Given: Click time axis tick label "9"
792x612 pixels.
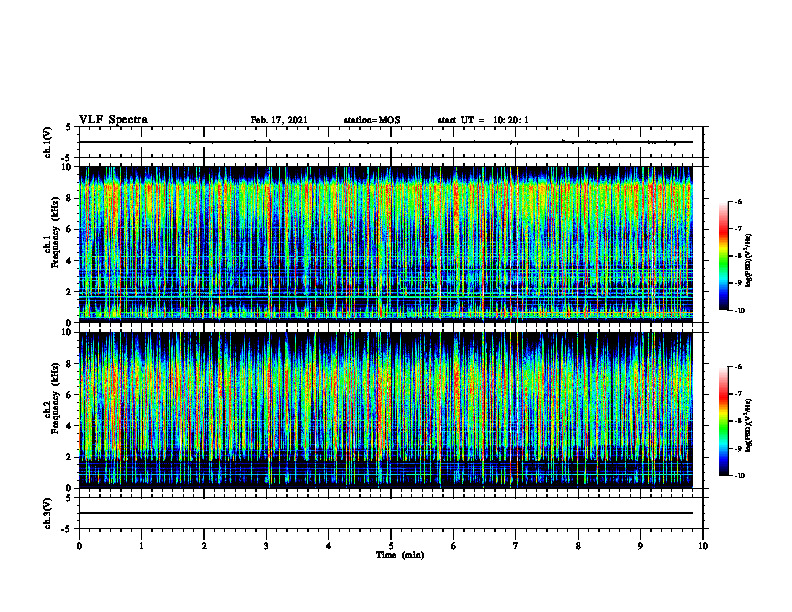Looking at the screenshot, I should [640, 546].
